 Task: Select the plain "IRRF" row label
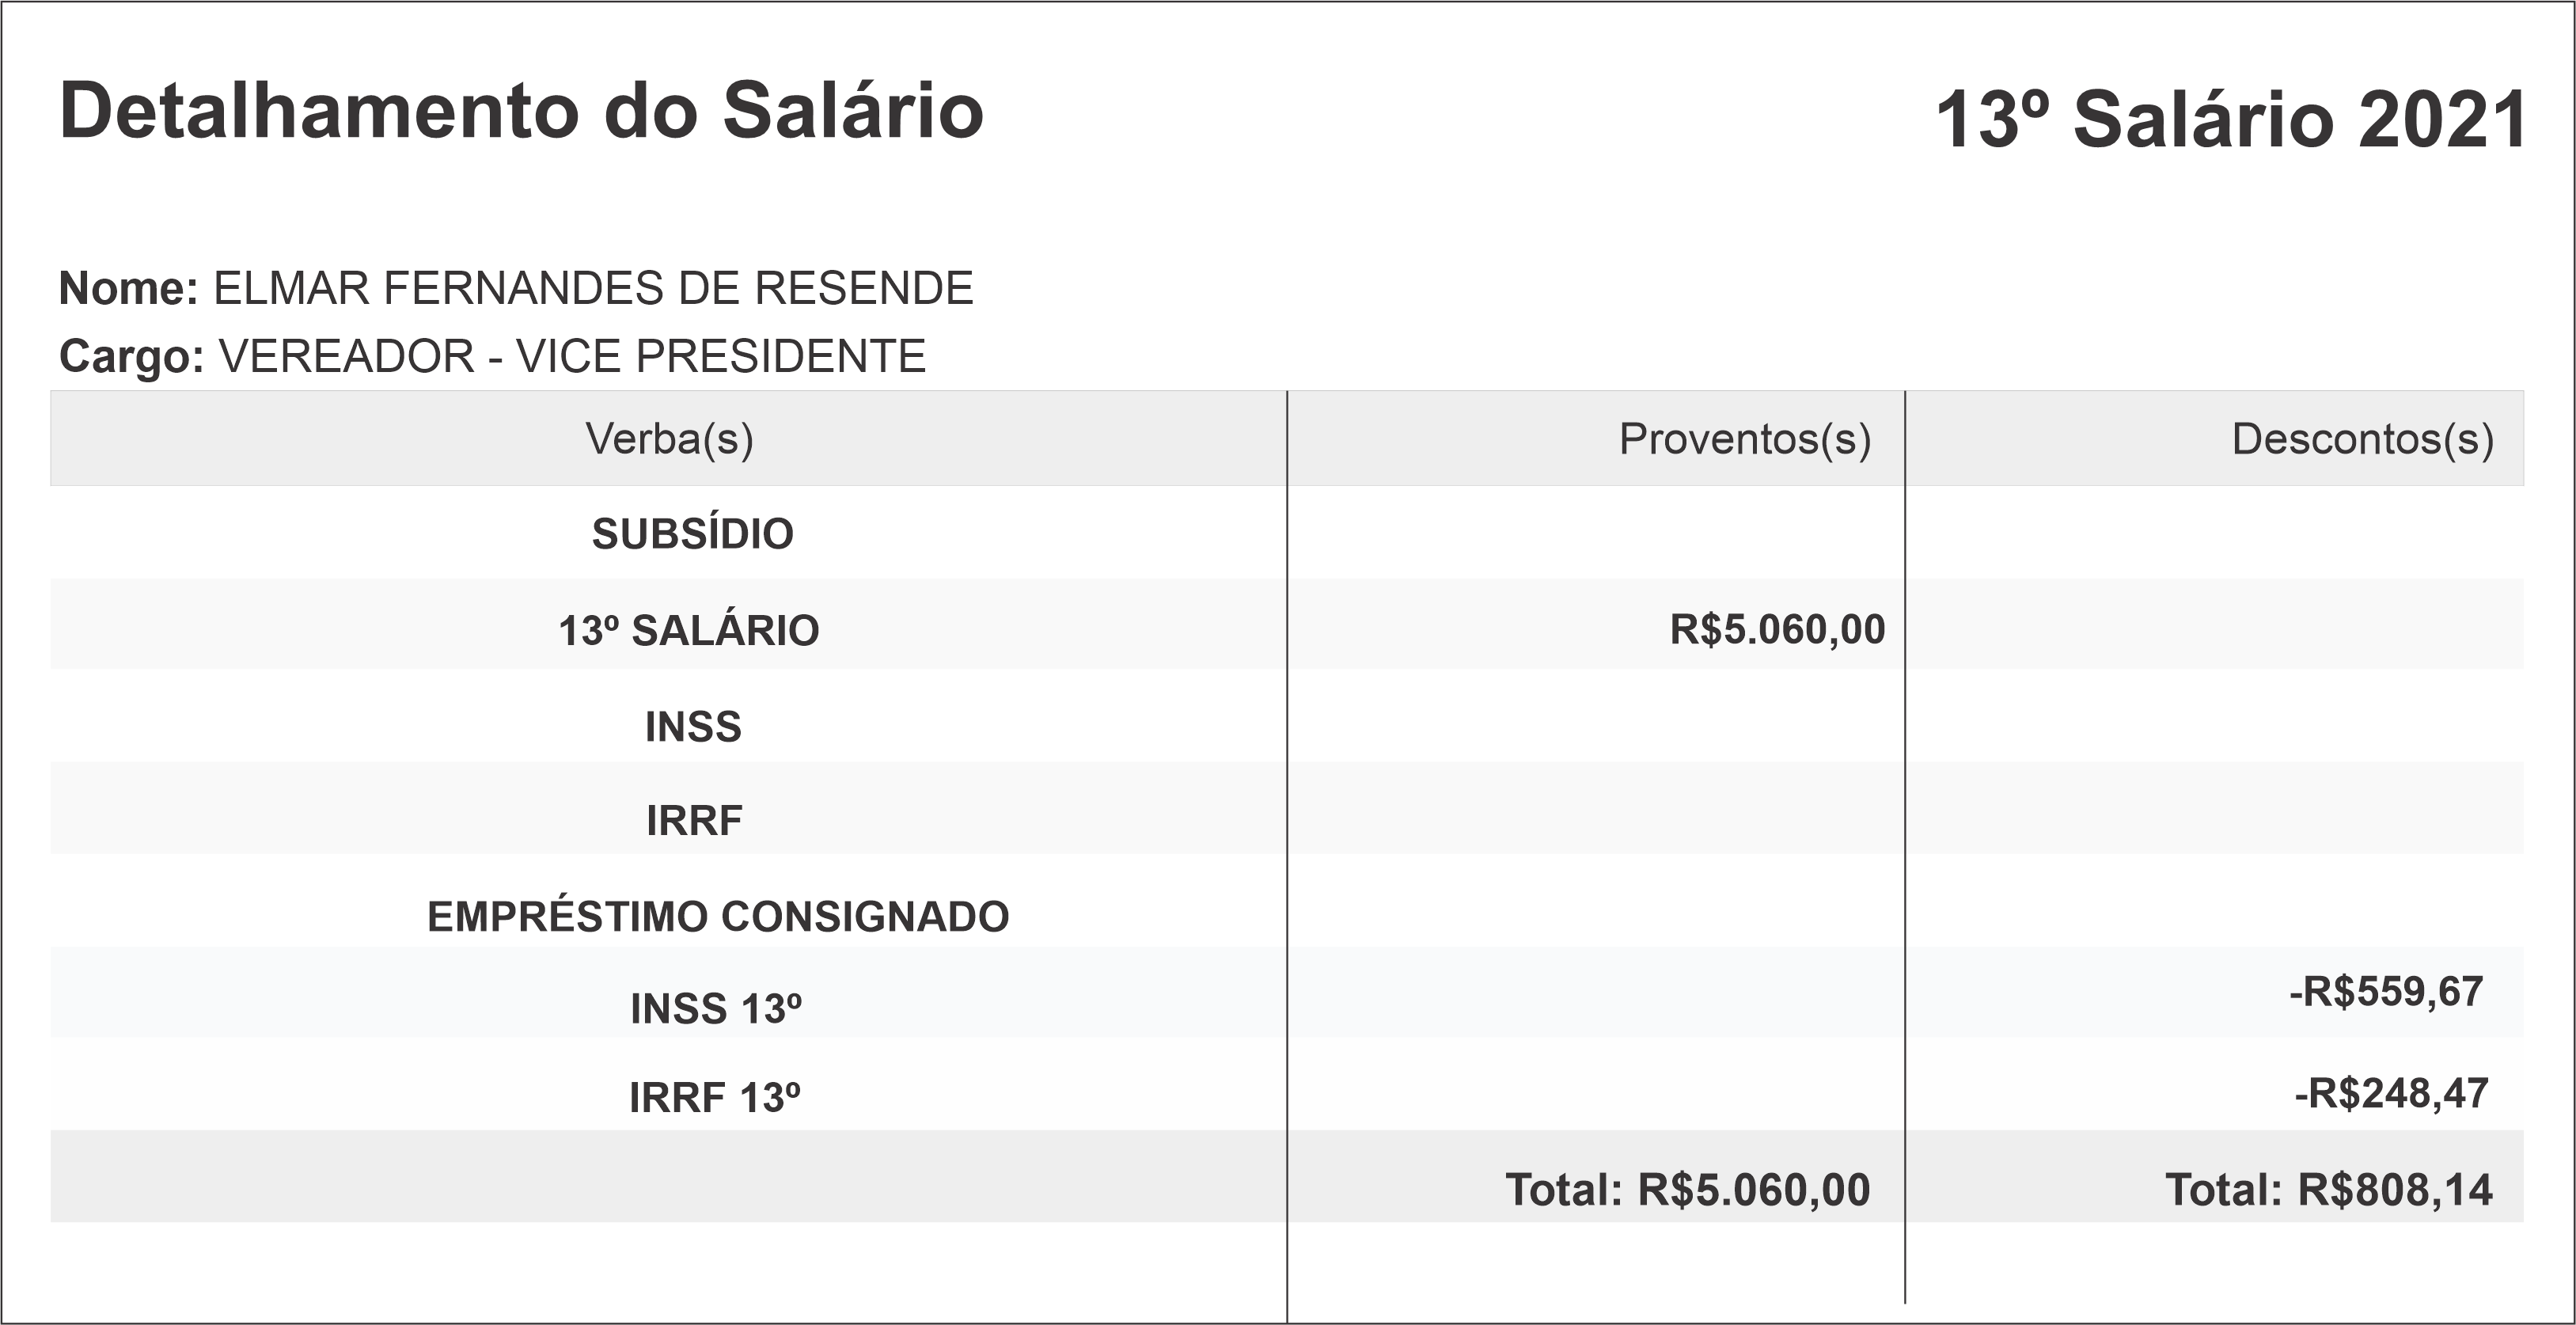[x=694, y=821]
